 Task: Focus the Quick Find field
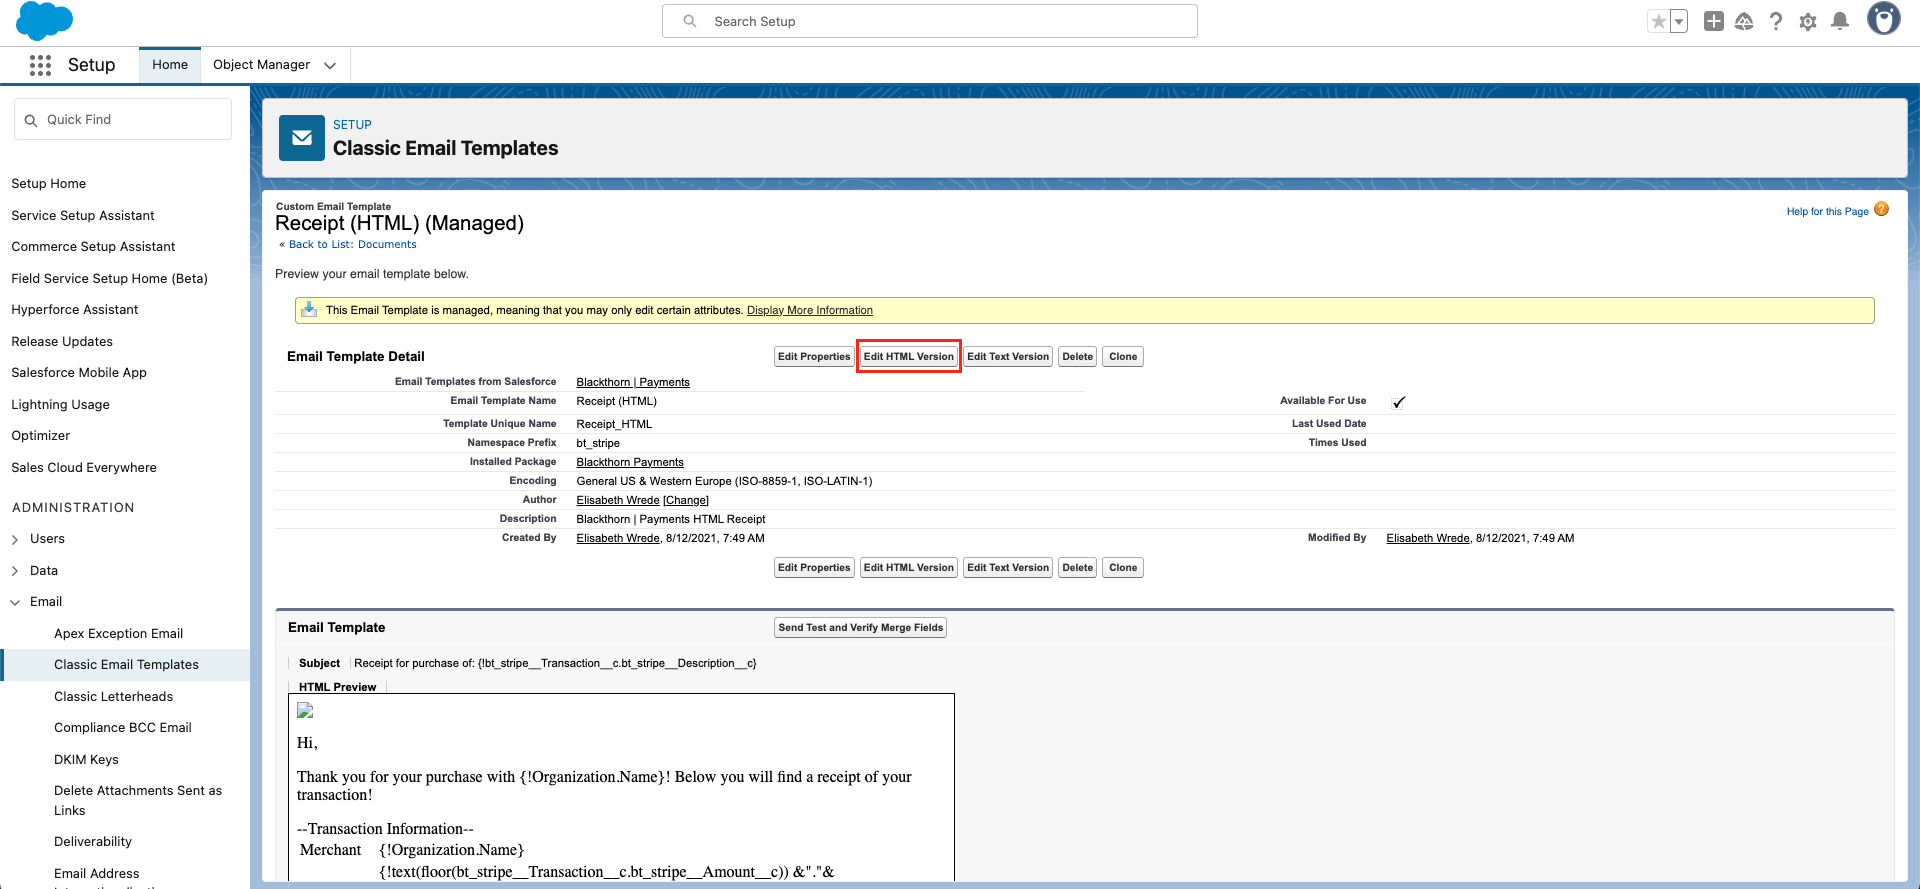pos(123,120)
